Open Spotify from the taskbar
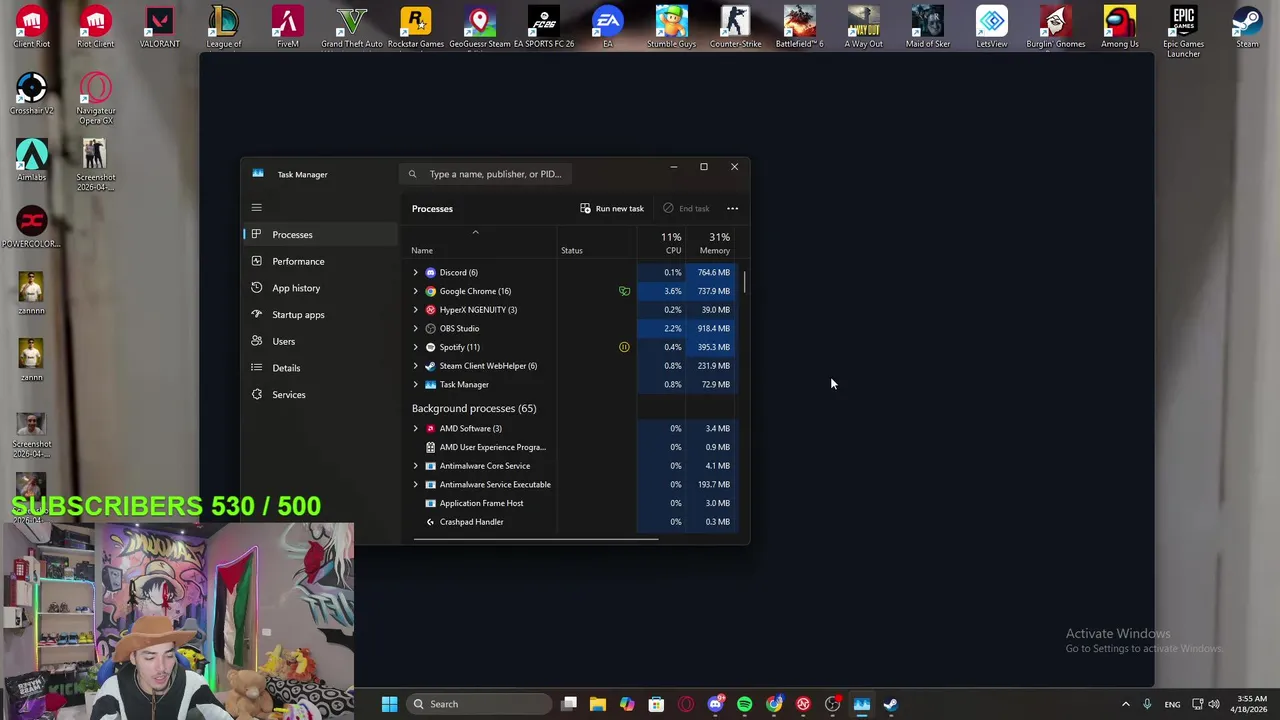 click(745, 704)
